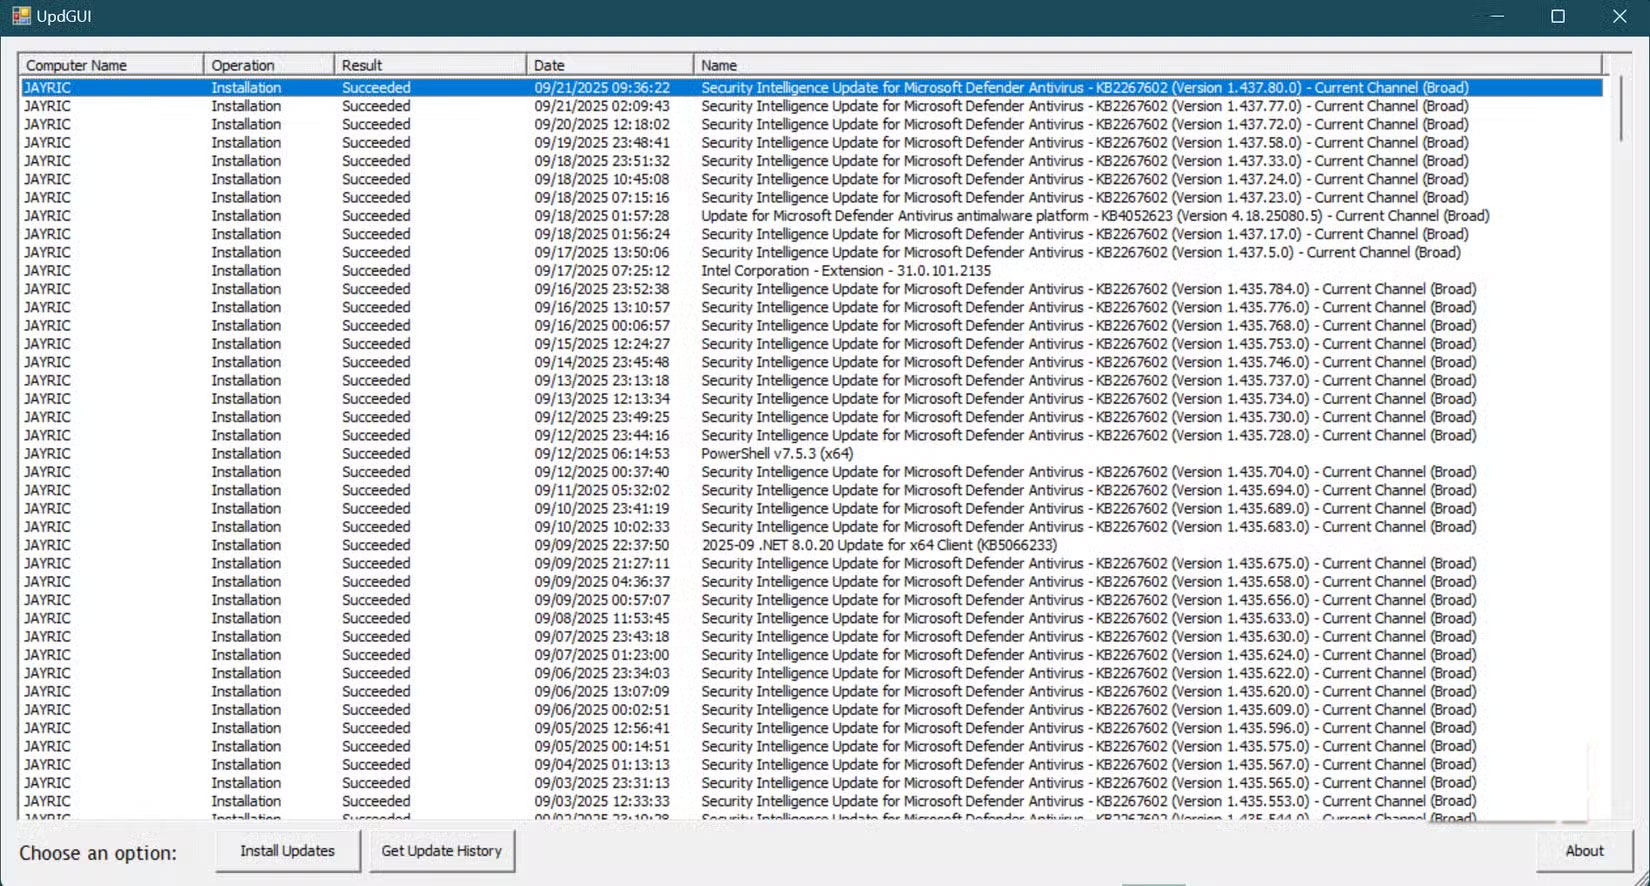Select the row dated 09/21/2025 09:36:22
This screenshot has height=886, width=1650.
(811, 88)
